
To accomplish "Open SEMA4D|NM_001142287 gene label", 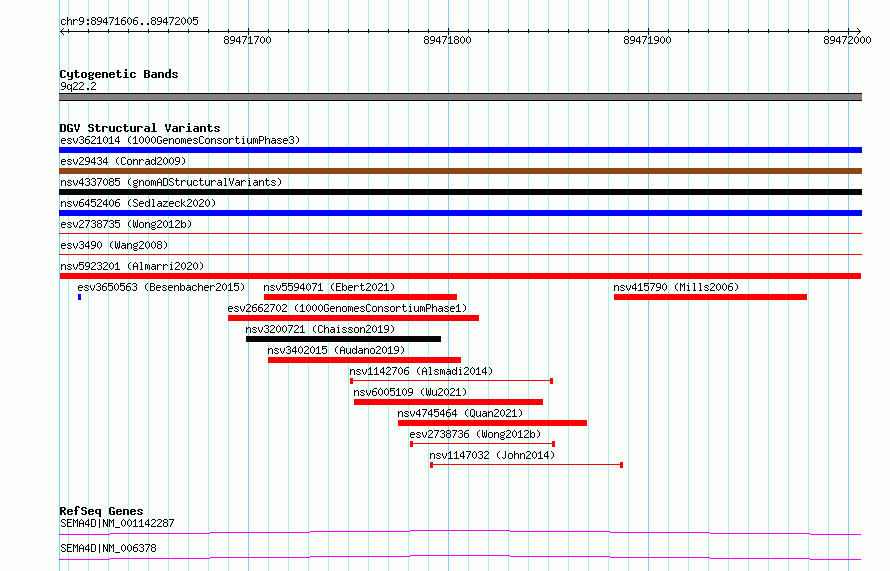I will click(117, 523).
